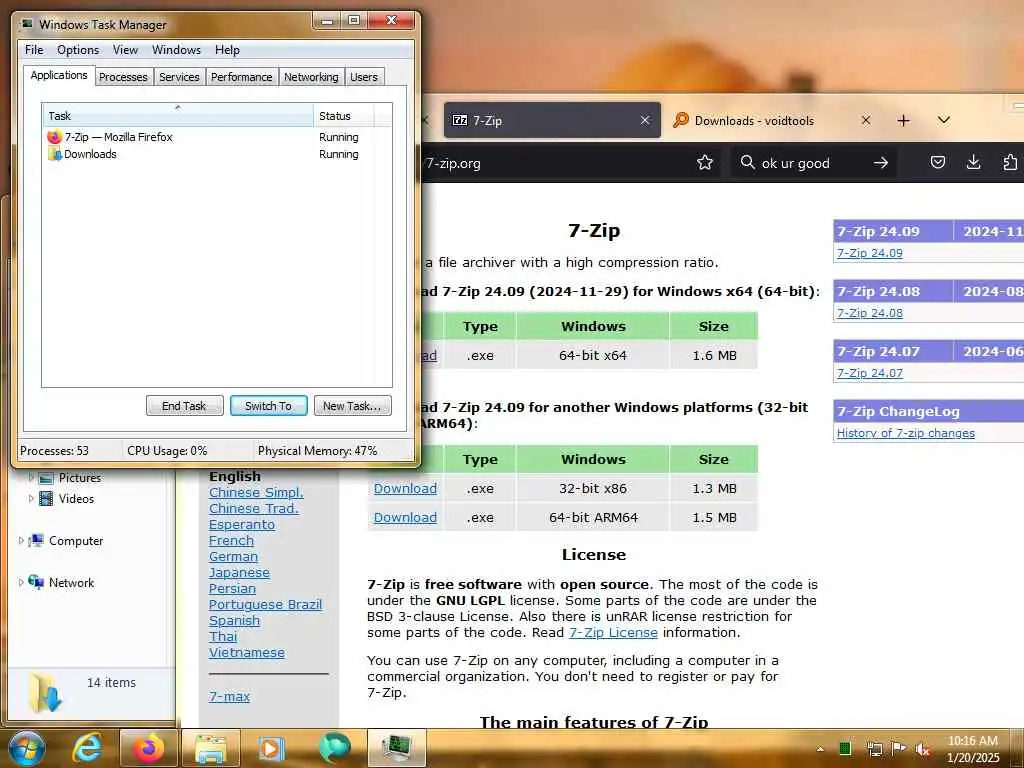Switch to the Services tab
The height and width of the screenshot is (768, 1024).
pos(179,77)
